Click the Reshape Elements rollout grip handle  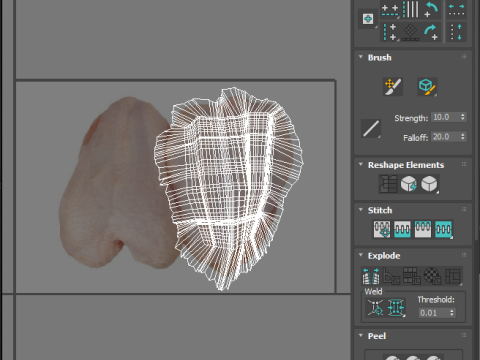click(x=464, y=164)
